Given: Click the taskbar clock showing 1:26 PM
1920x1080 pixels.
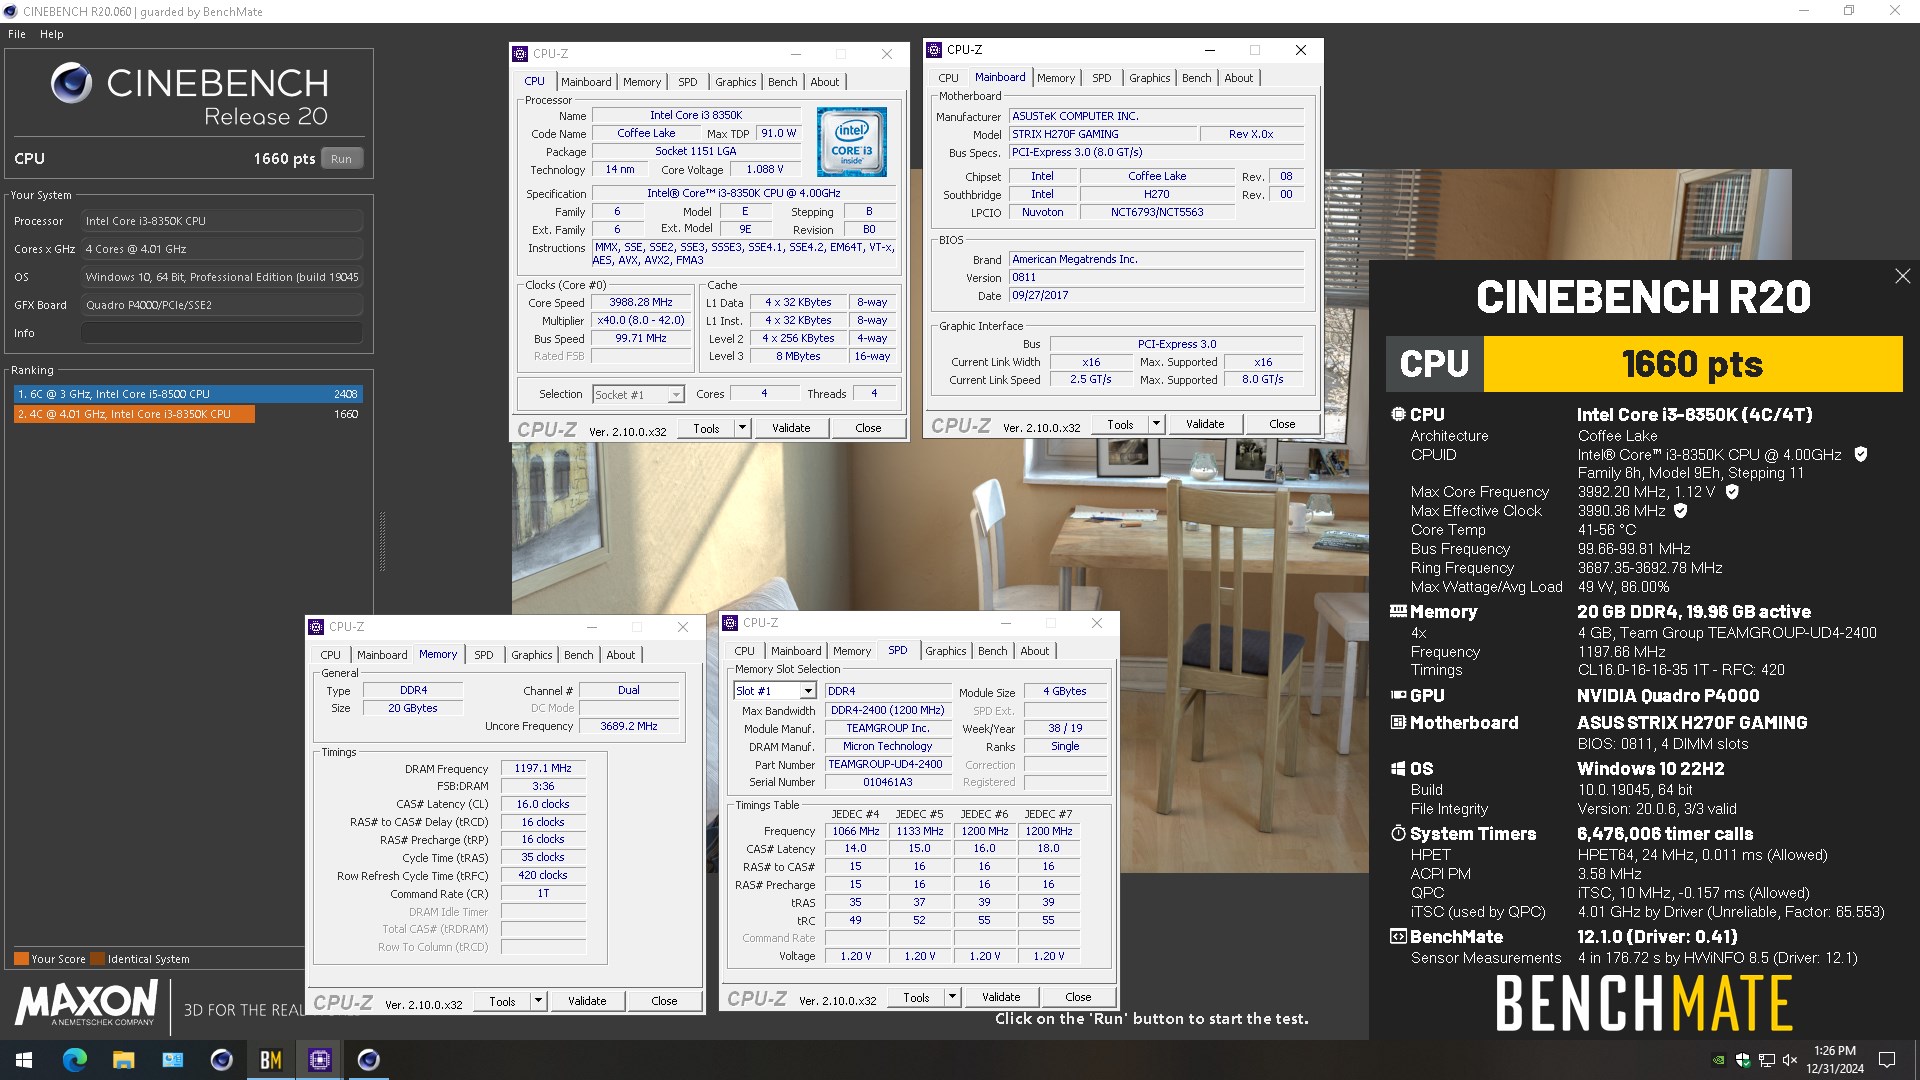Looking at the screenshot, I should coord(1835,1060).
